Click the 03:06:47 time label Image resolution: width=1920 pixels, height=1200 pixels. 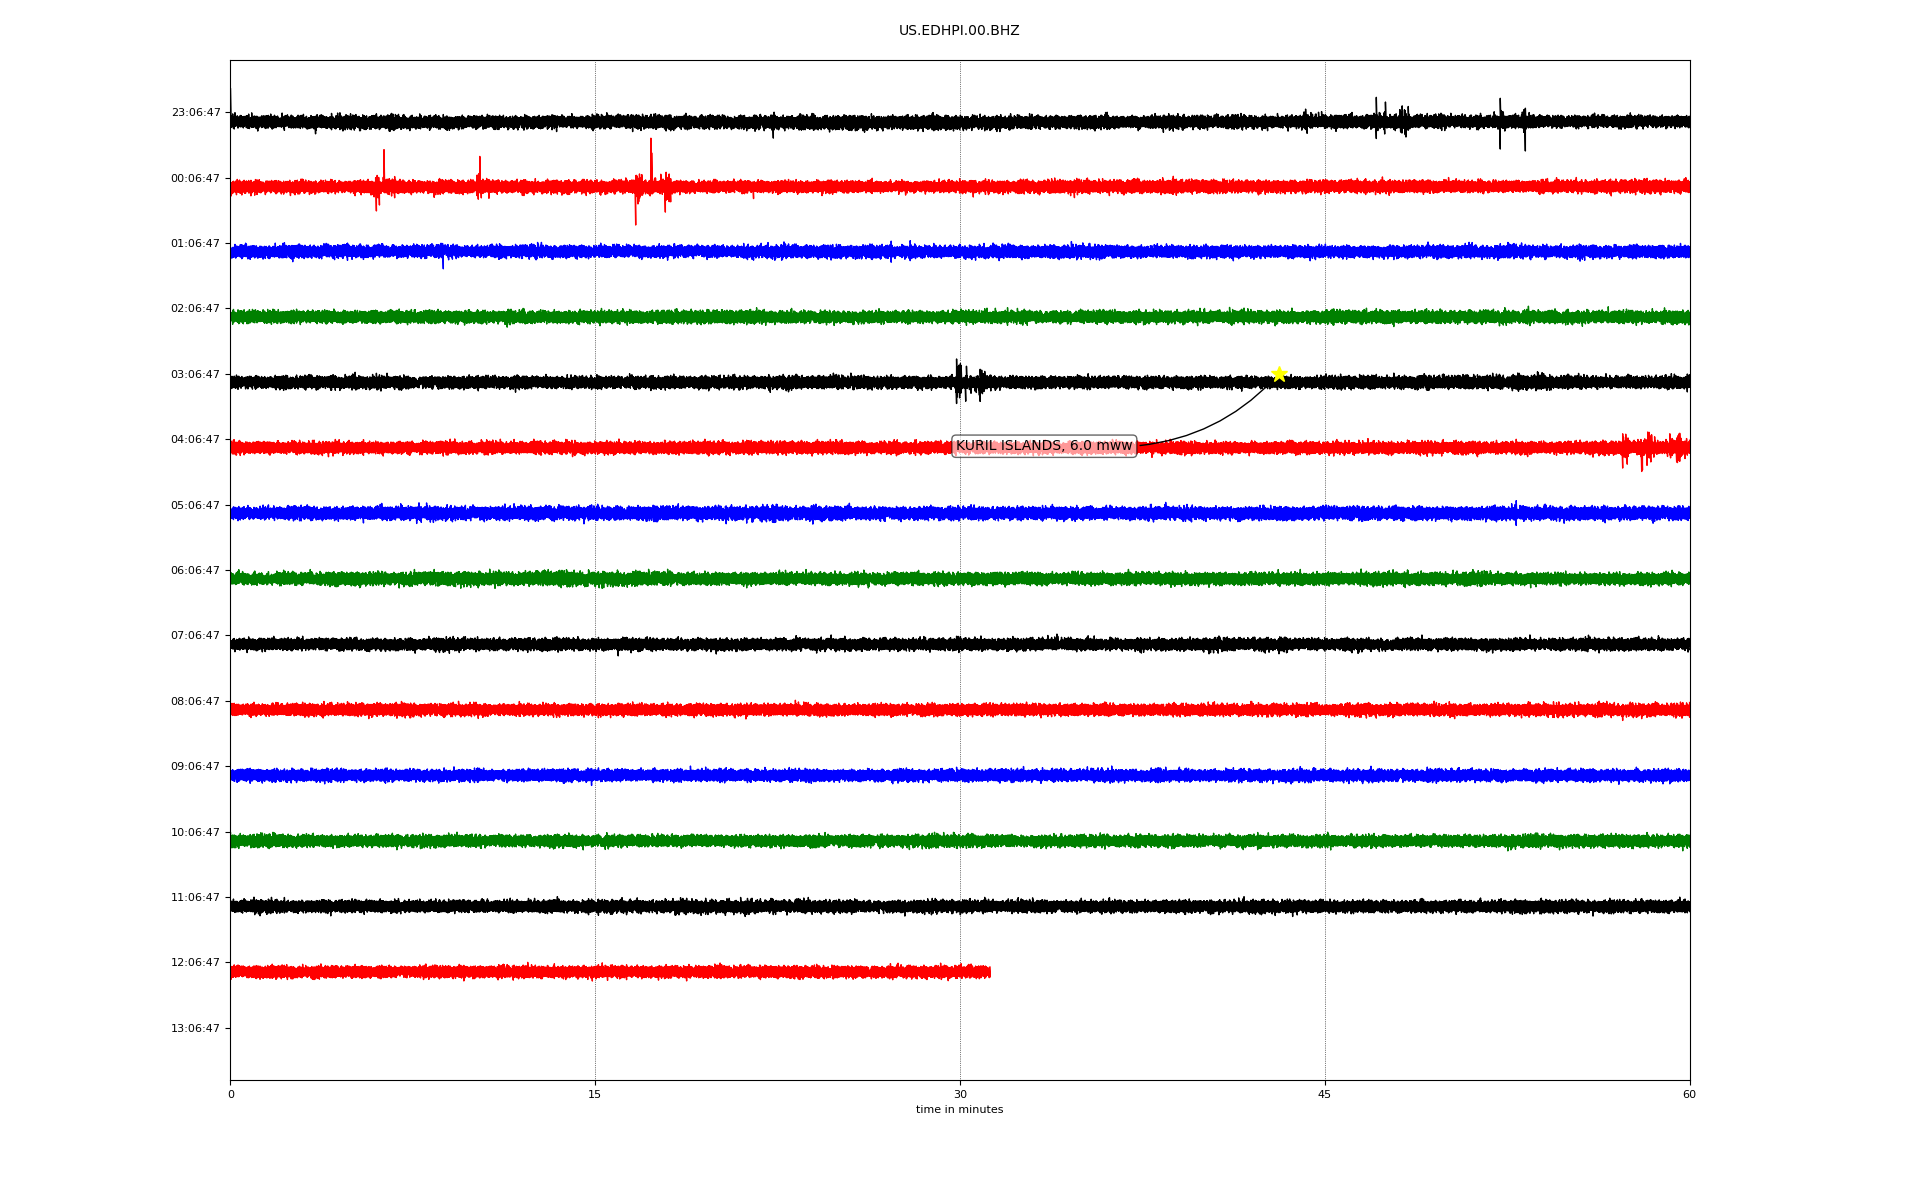point(196,375)
